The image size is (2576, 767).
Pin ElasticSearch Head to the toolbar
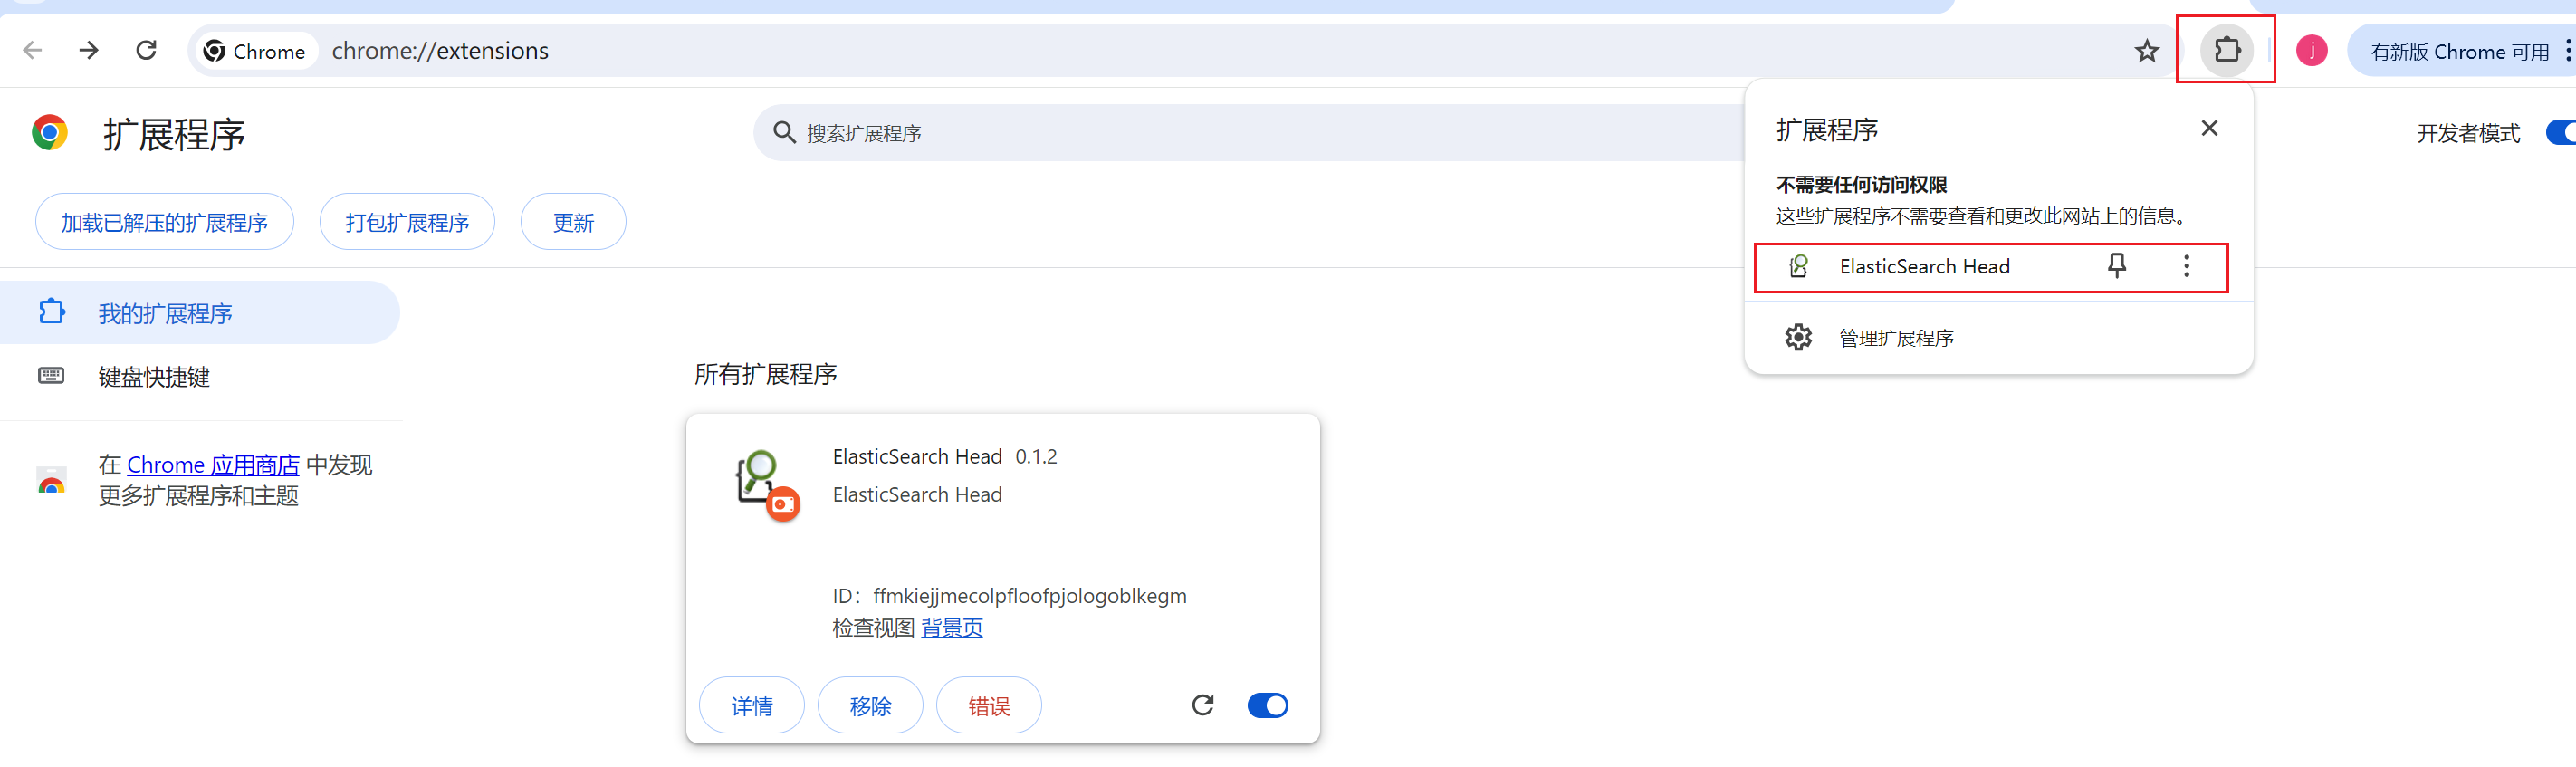[x=2116, y=266]
